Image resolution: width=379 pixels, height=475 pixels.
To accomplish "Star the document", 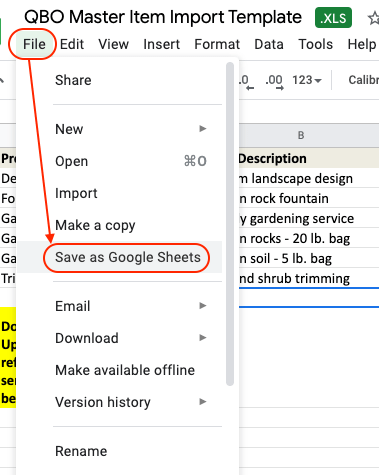I will coord(373,18).
